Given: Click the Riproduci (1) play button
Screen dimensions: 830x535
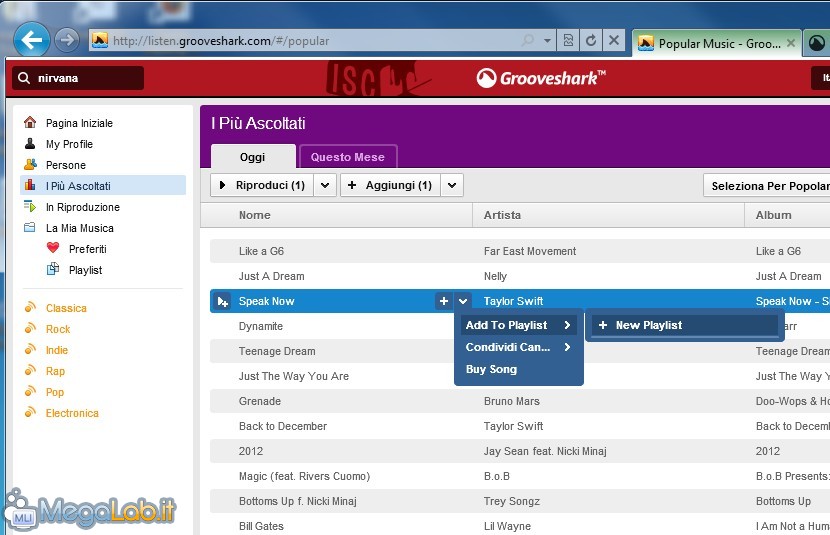Looking at the screenshot, I should coord(262,185).
